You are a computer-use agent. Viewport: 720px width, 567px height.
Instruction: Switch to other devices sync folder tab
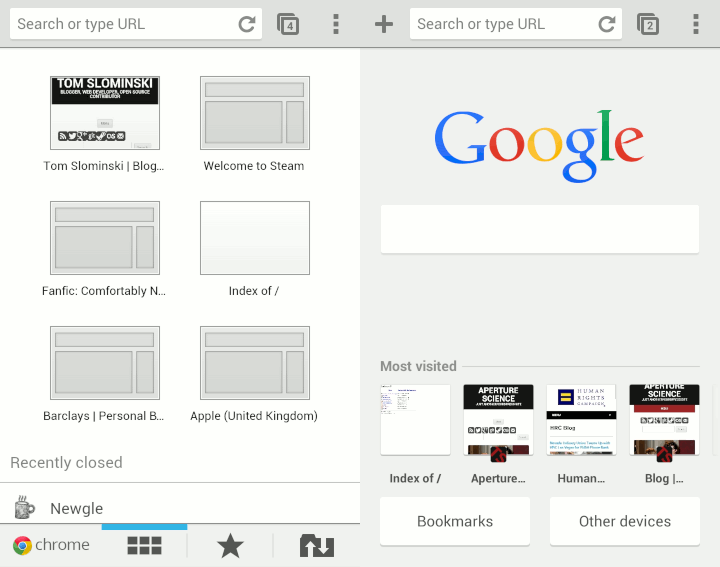pos(316,545)
